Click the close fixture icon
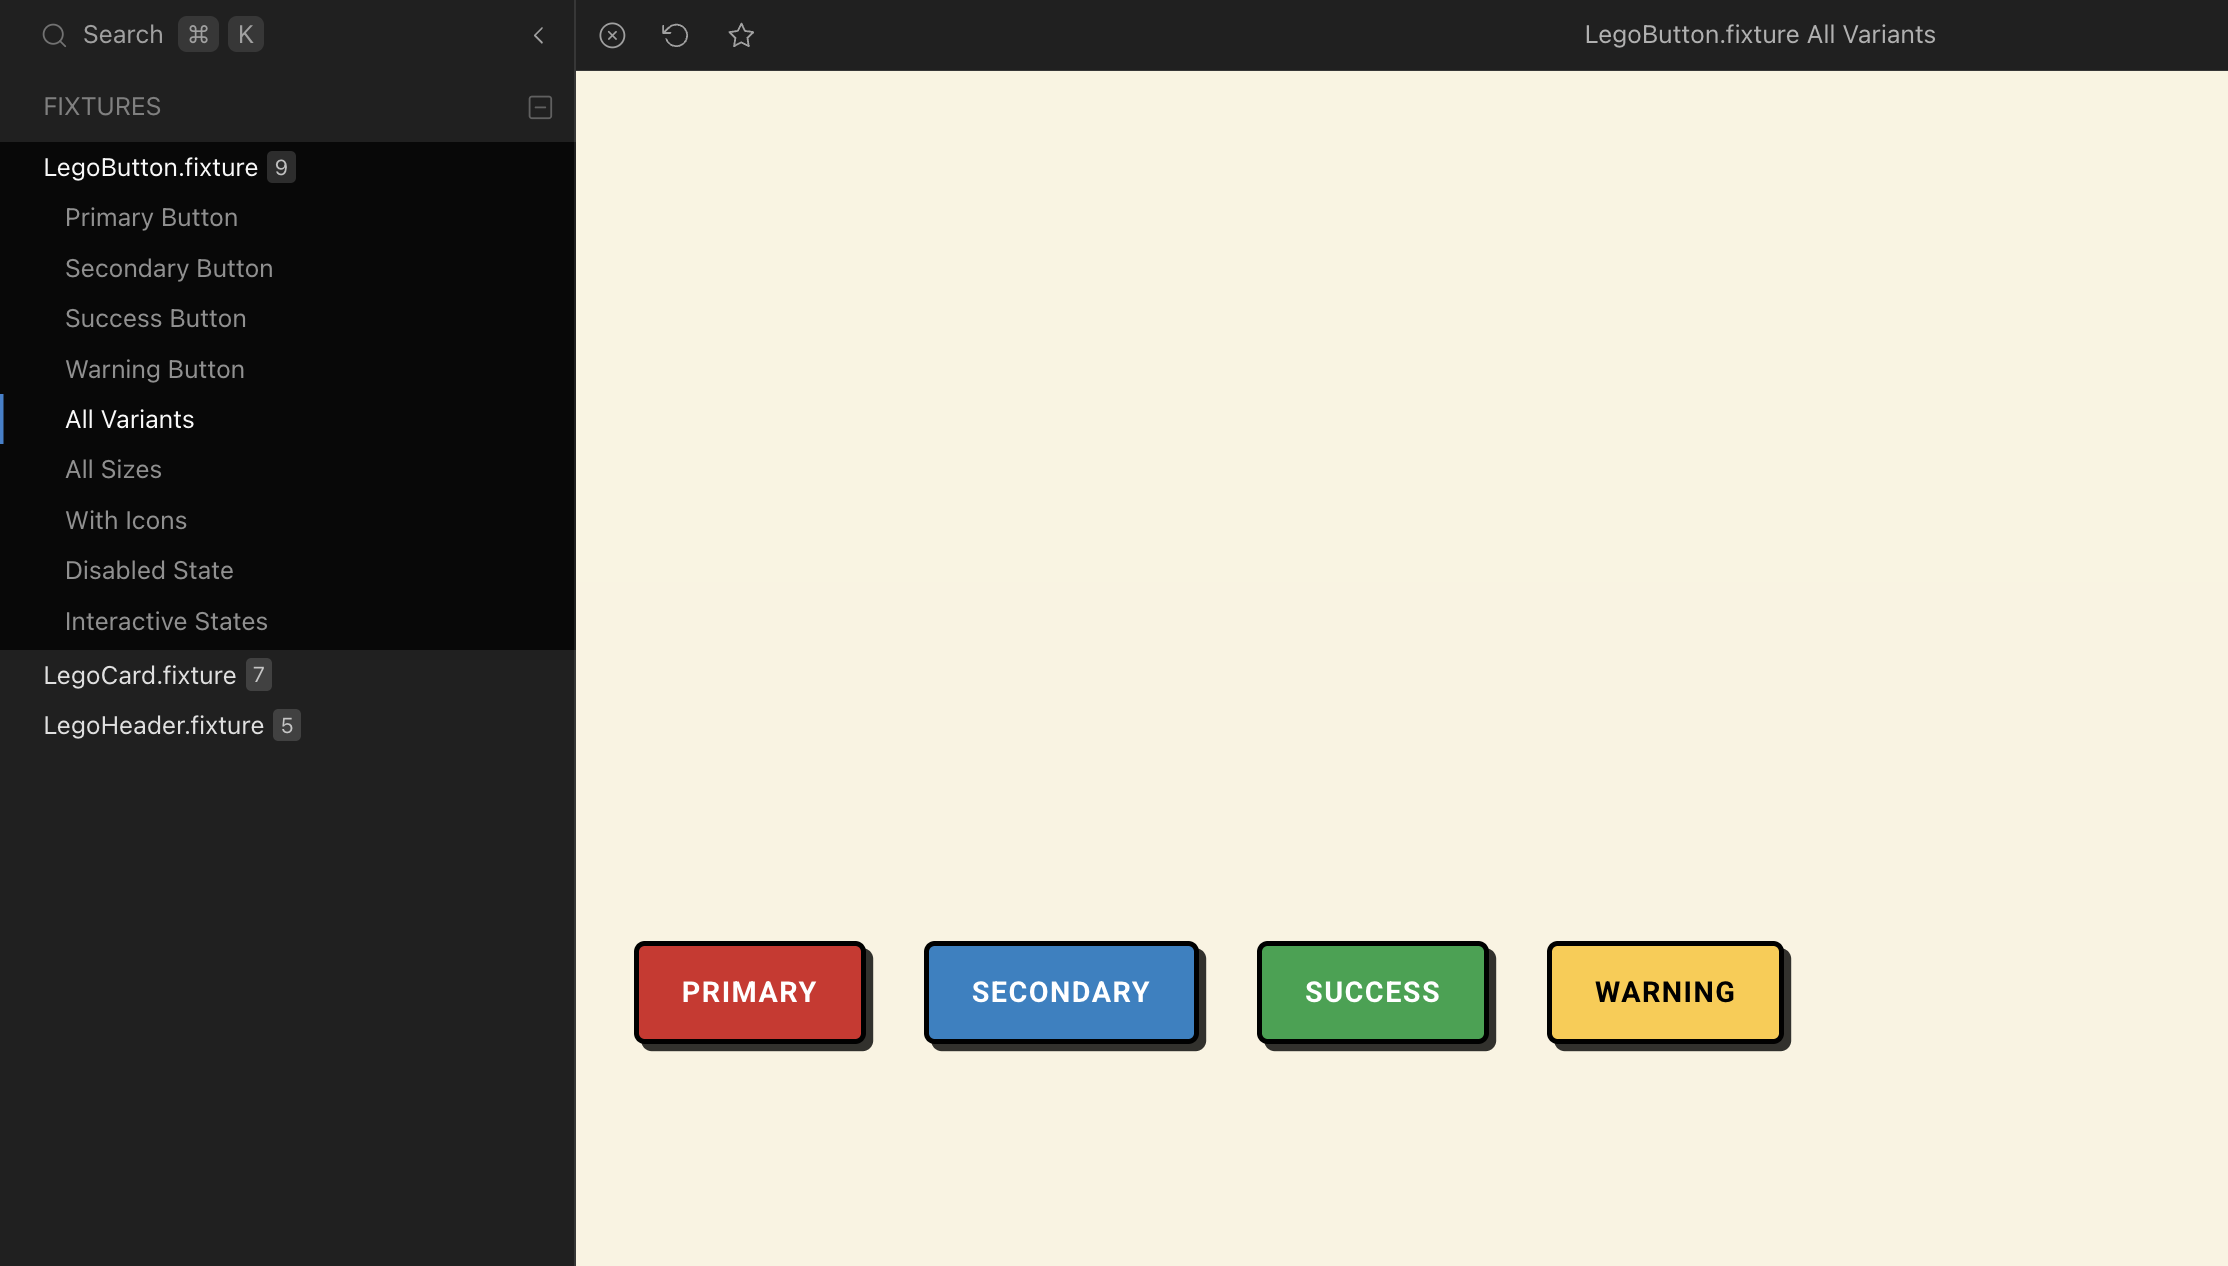 click(x=612, y=36)
